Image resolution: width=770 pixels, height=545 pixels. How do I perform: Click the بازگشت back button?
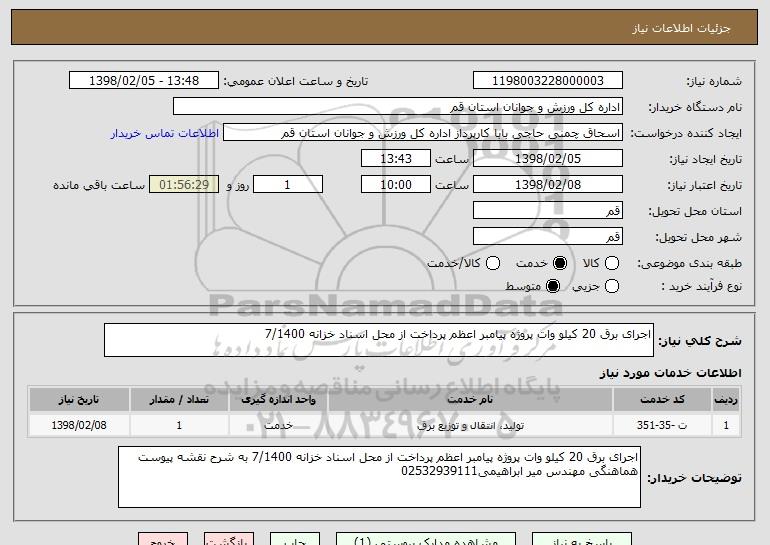pyautogui.click(x=229, y=539)
